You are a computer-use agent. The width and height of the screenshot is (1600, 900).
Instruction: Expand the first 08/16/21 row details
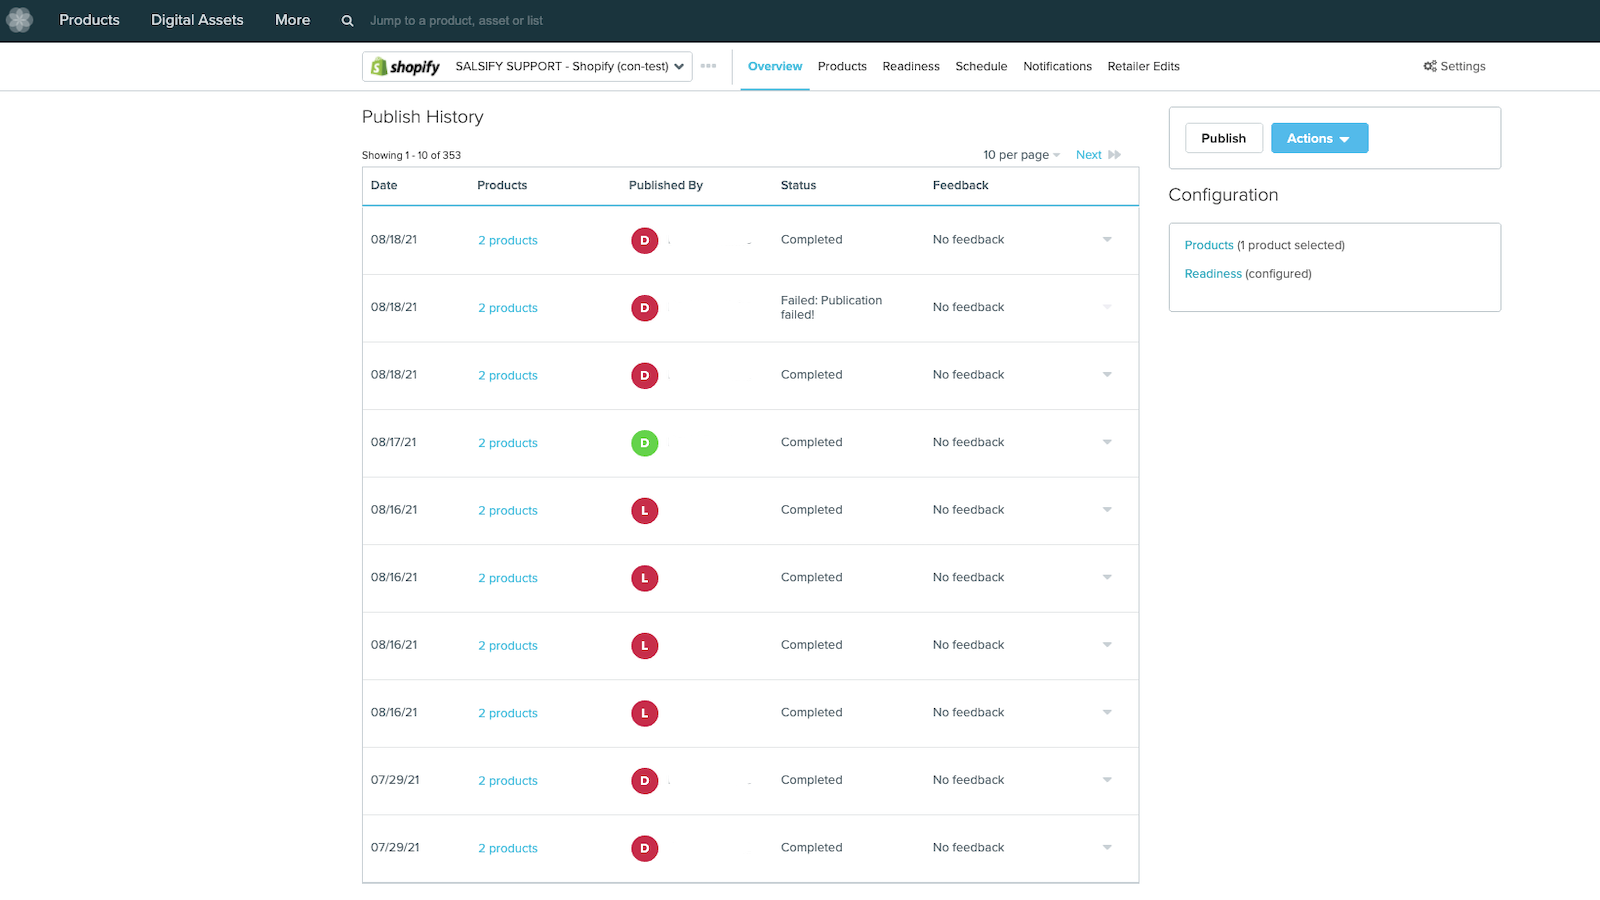click(1107, 510)
